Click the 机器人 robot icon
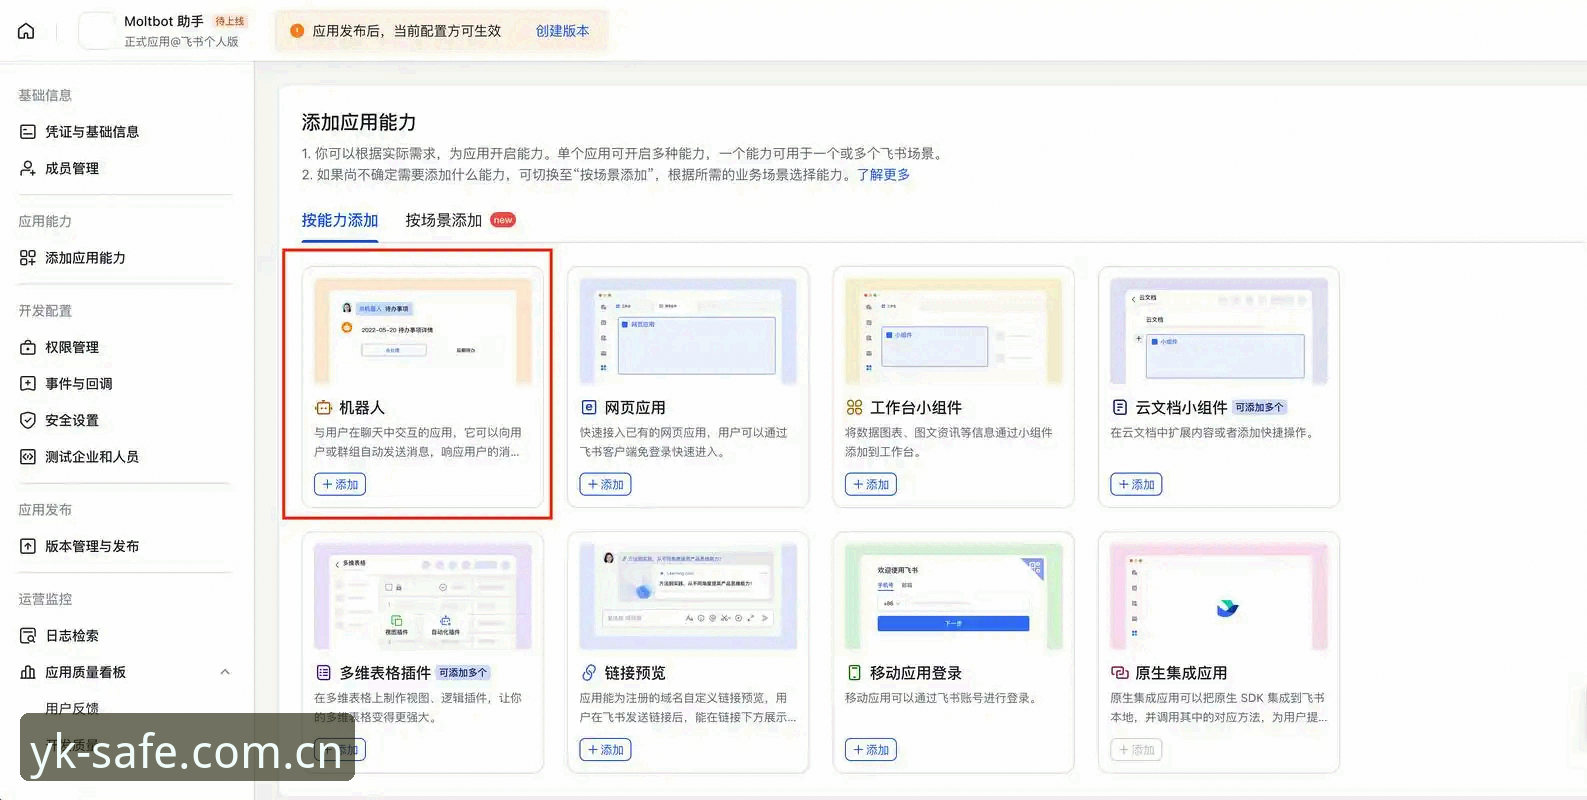The image size is (1587, 800). point(323,408)
